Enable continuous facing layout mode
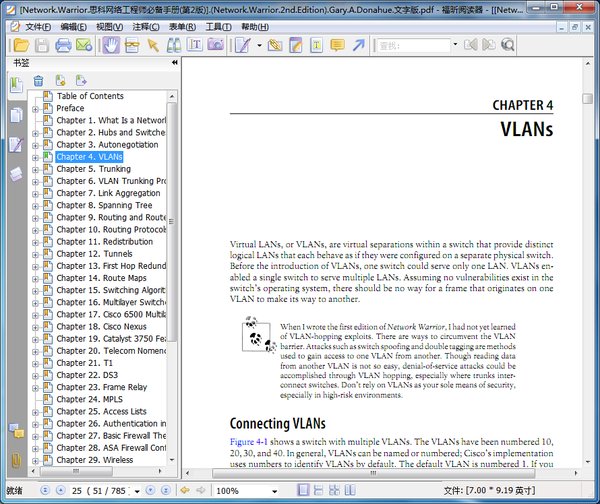600x504 pixels. (x=334, y=490)
